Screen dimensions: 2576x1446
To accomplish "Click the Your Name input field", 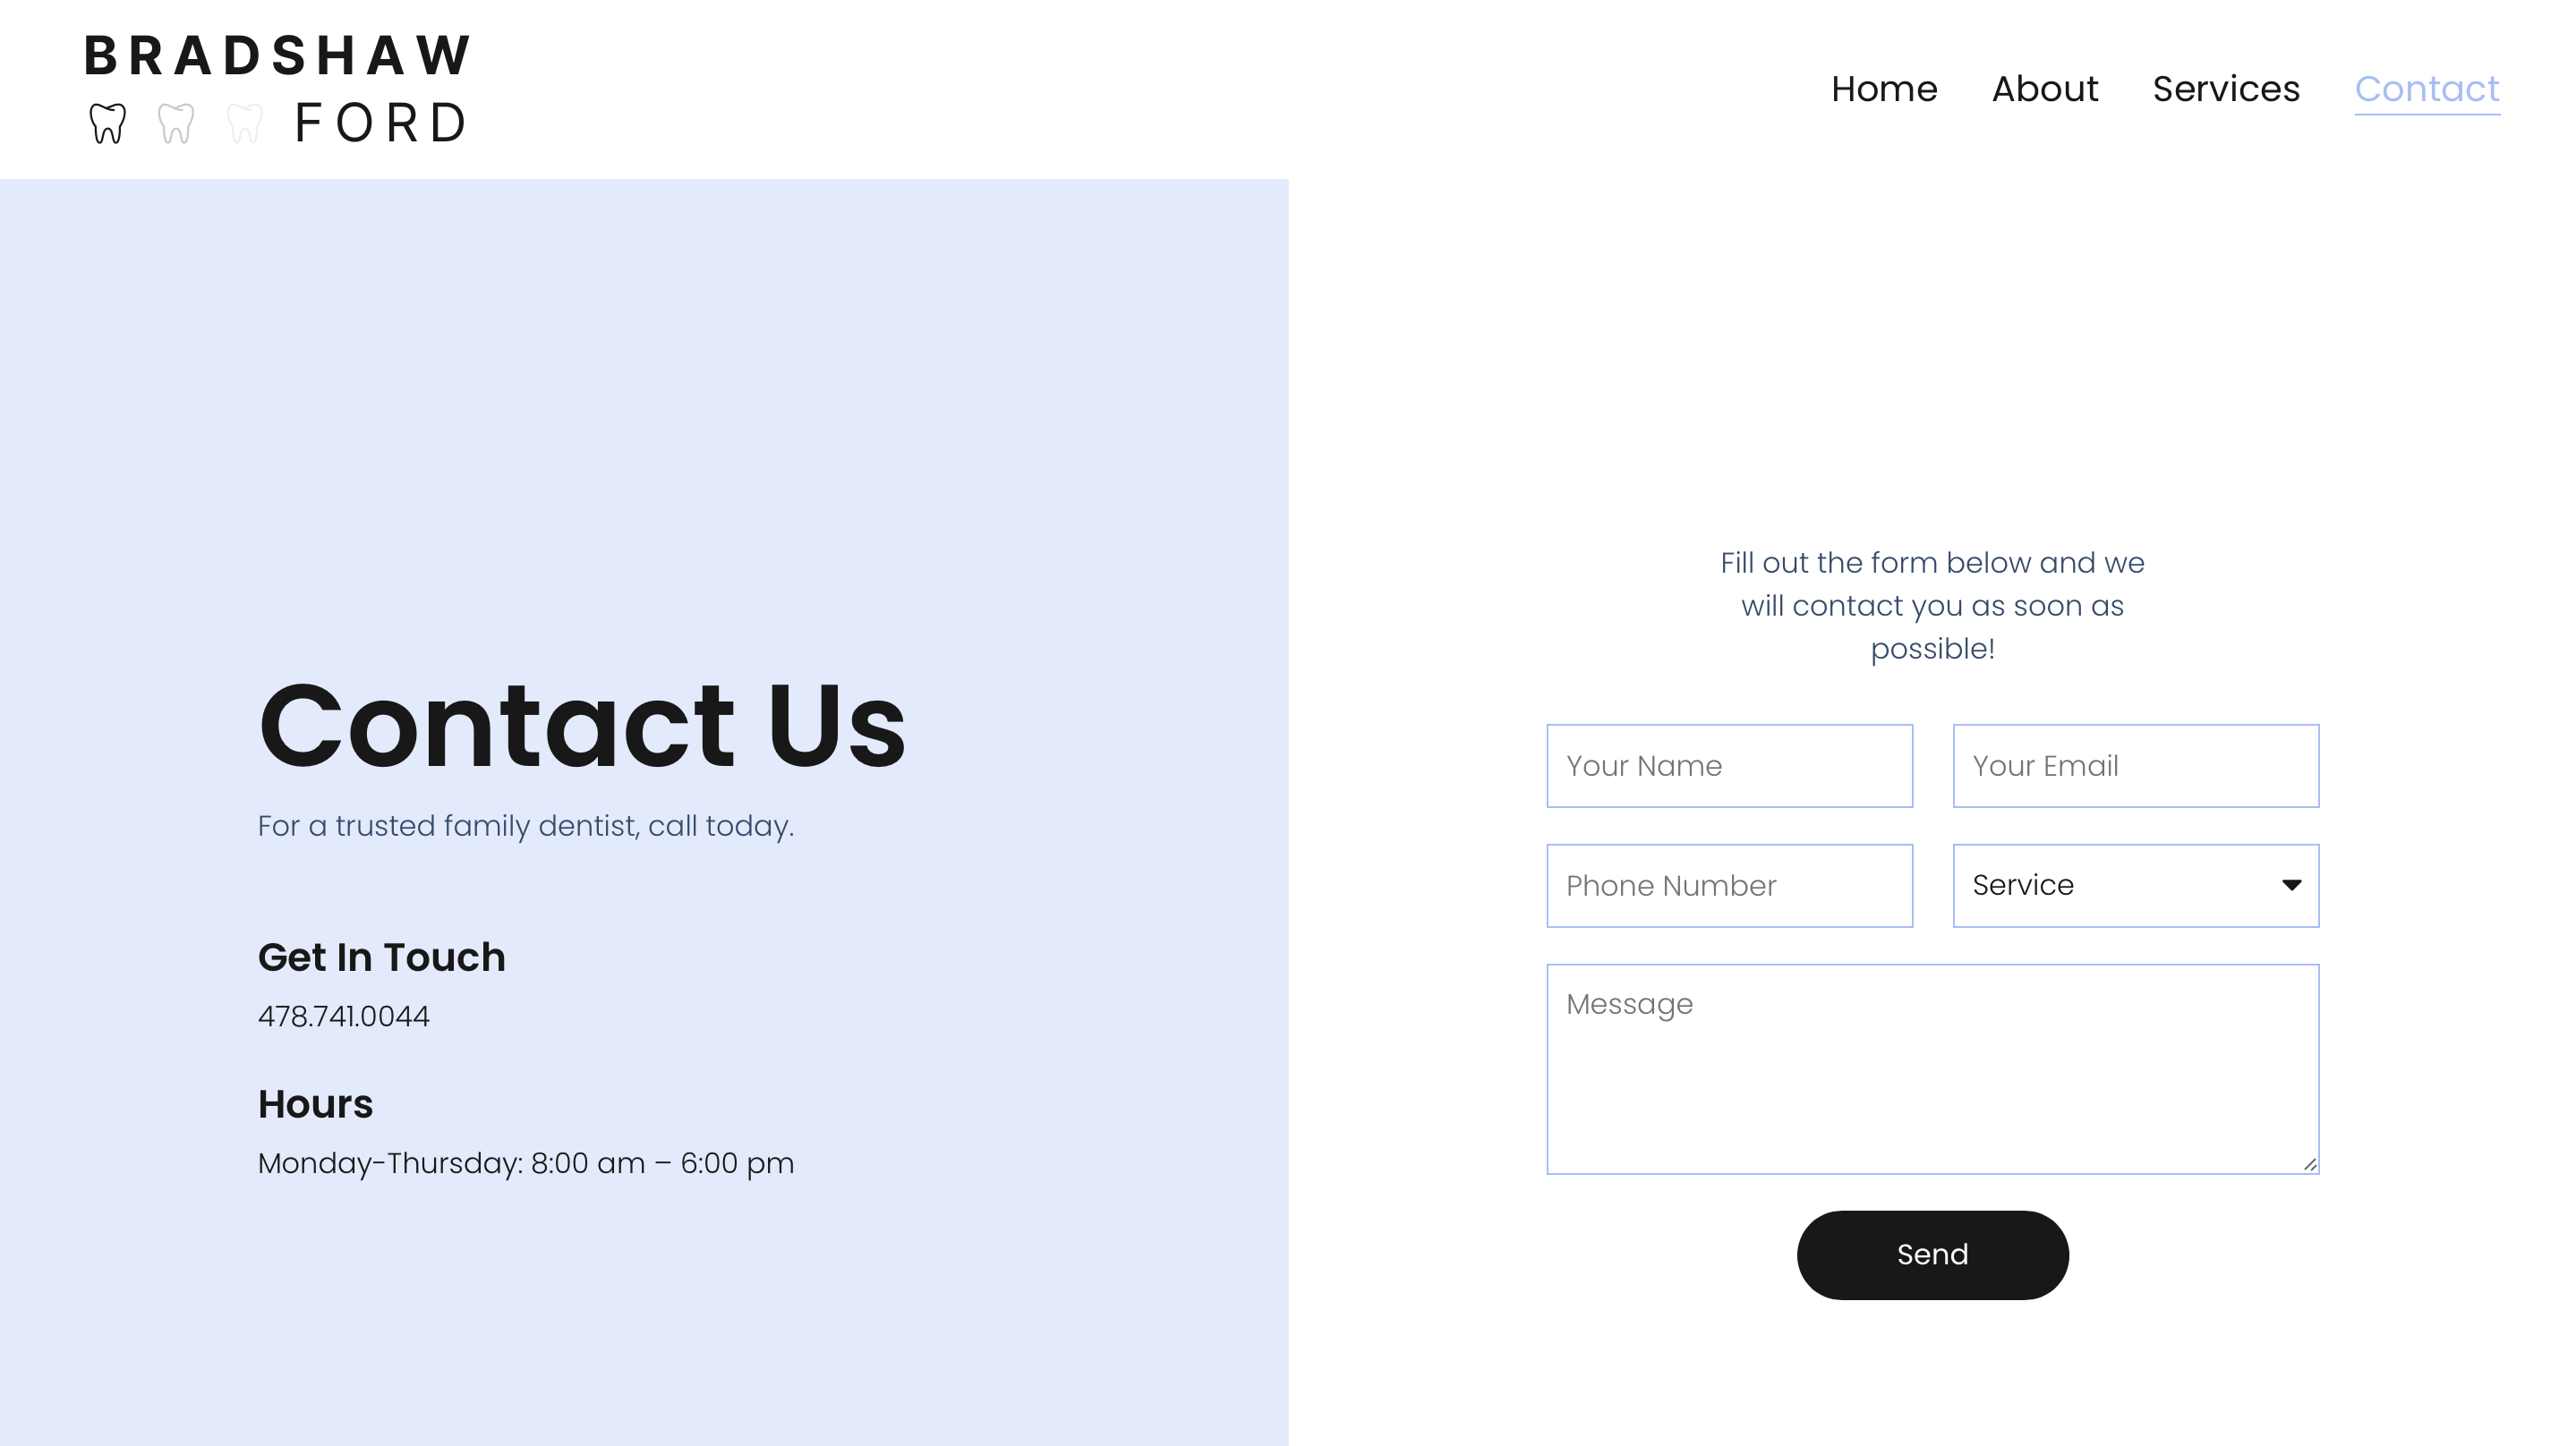I will click(1728, 765).
